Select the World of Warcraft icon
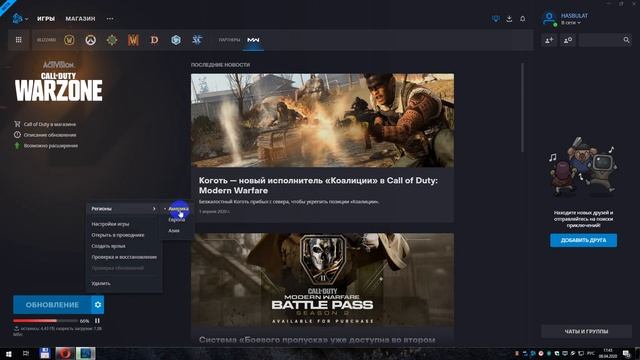 tap(69, 40)
